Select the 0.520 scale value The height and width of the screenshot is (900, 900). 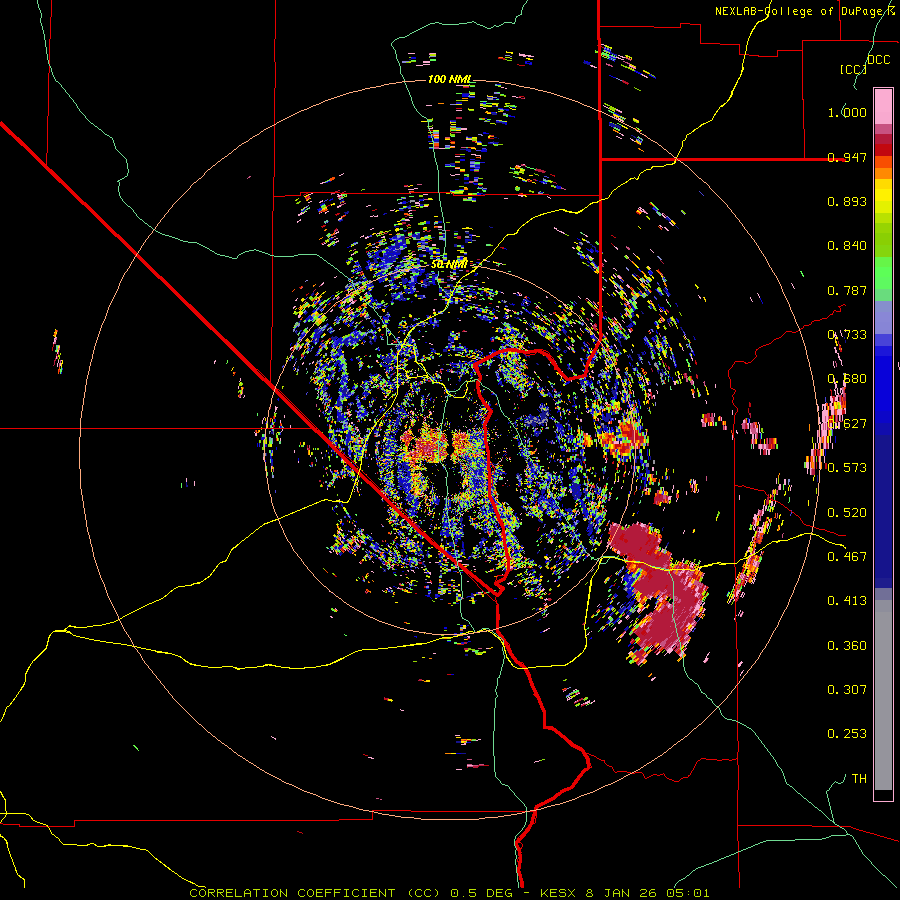click(x=847, y=512)
